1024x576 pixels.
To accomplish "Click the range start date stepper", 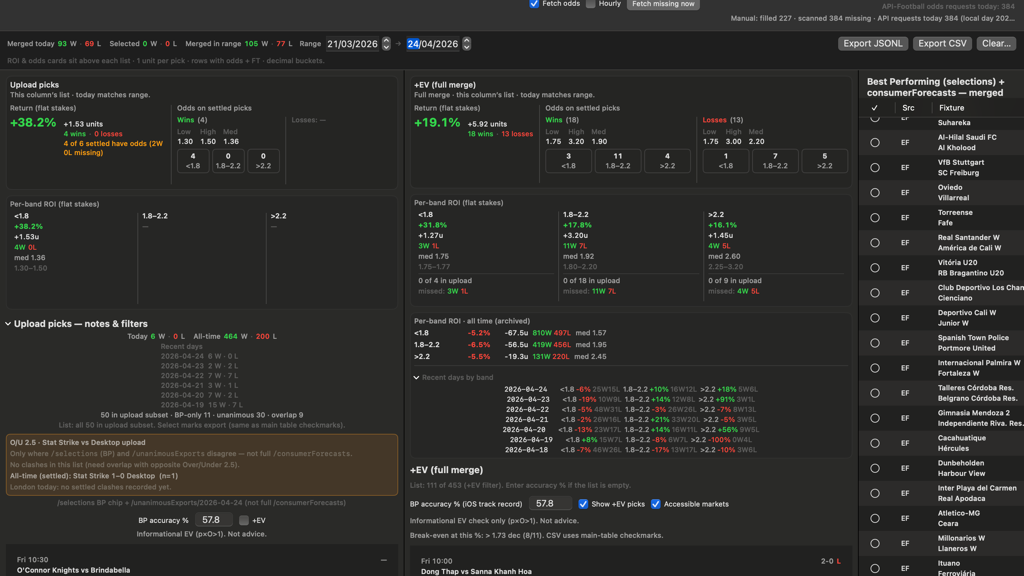I will click(386, 44).
